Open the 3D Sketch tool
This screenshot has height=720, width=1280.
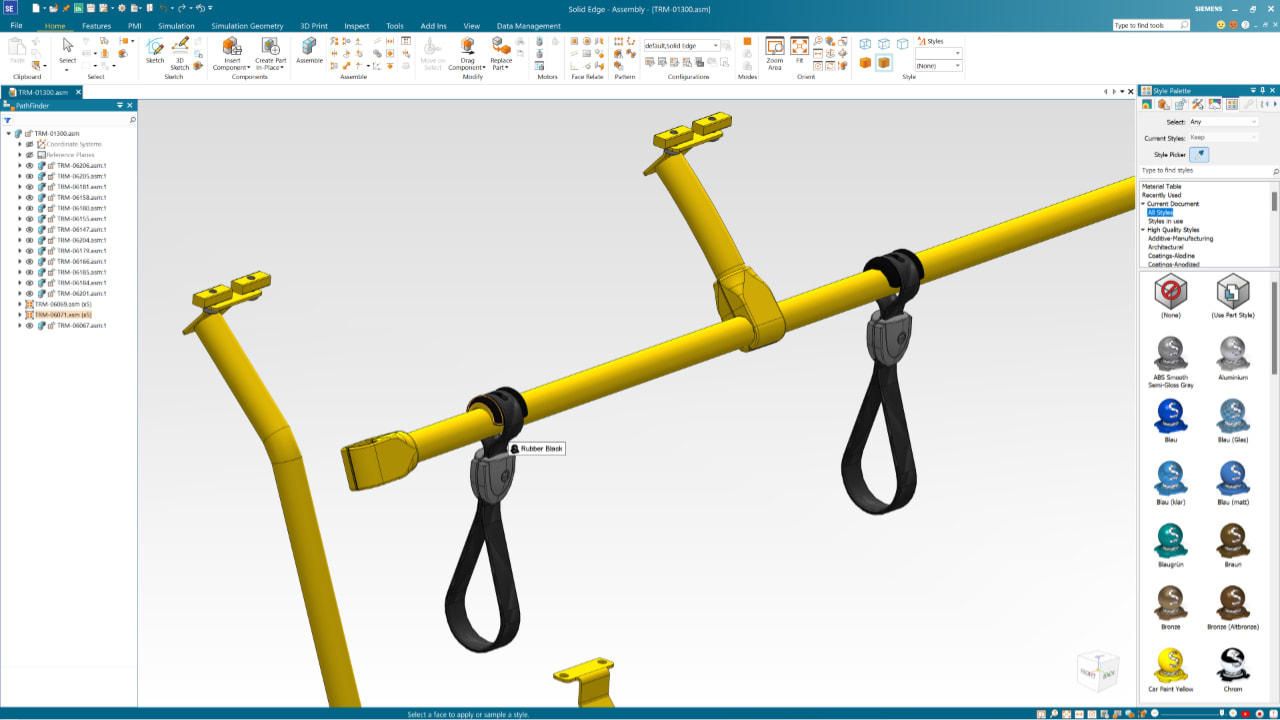coord(180,46)
